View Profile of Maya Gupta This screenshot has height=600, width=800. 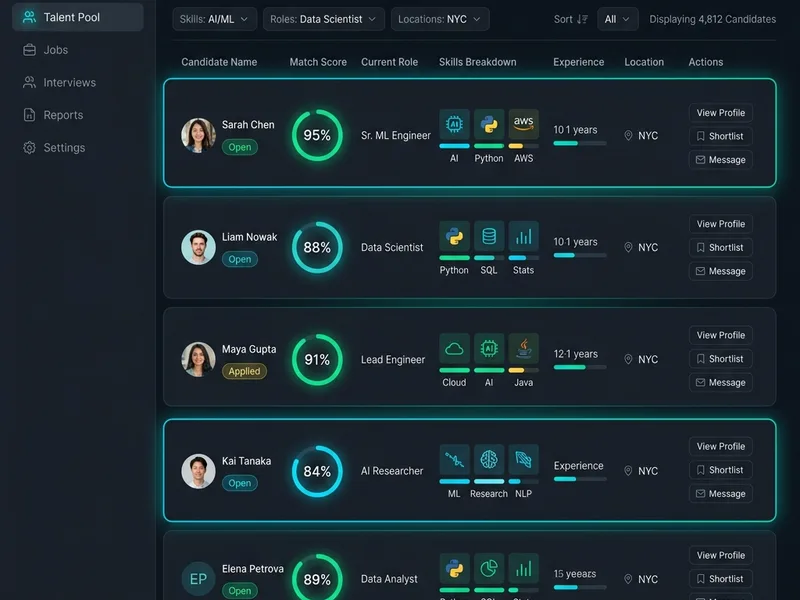pyautogui.click(x=720, y=335)
